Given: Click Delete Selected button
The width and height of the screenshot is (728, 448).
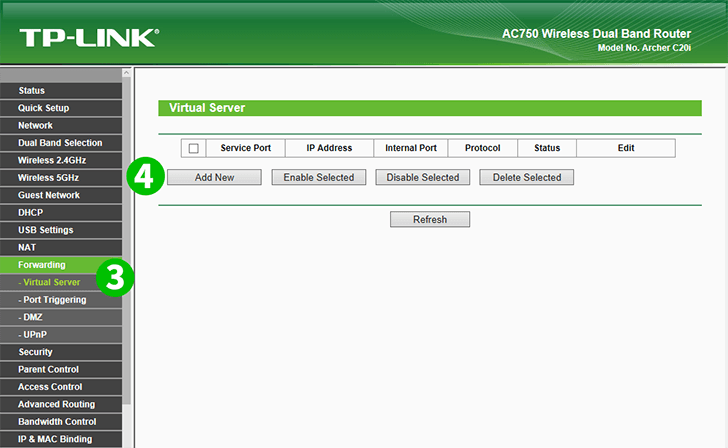Looking at the screenshot, I should [x=526, y=177].
